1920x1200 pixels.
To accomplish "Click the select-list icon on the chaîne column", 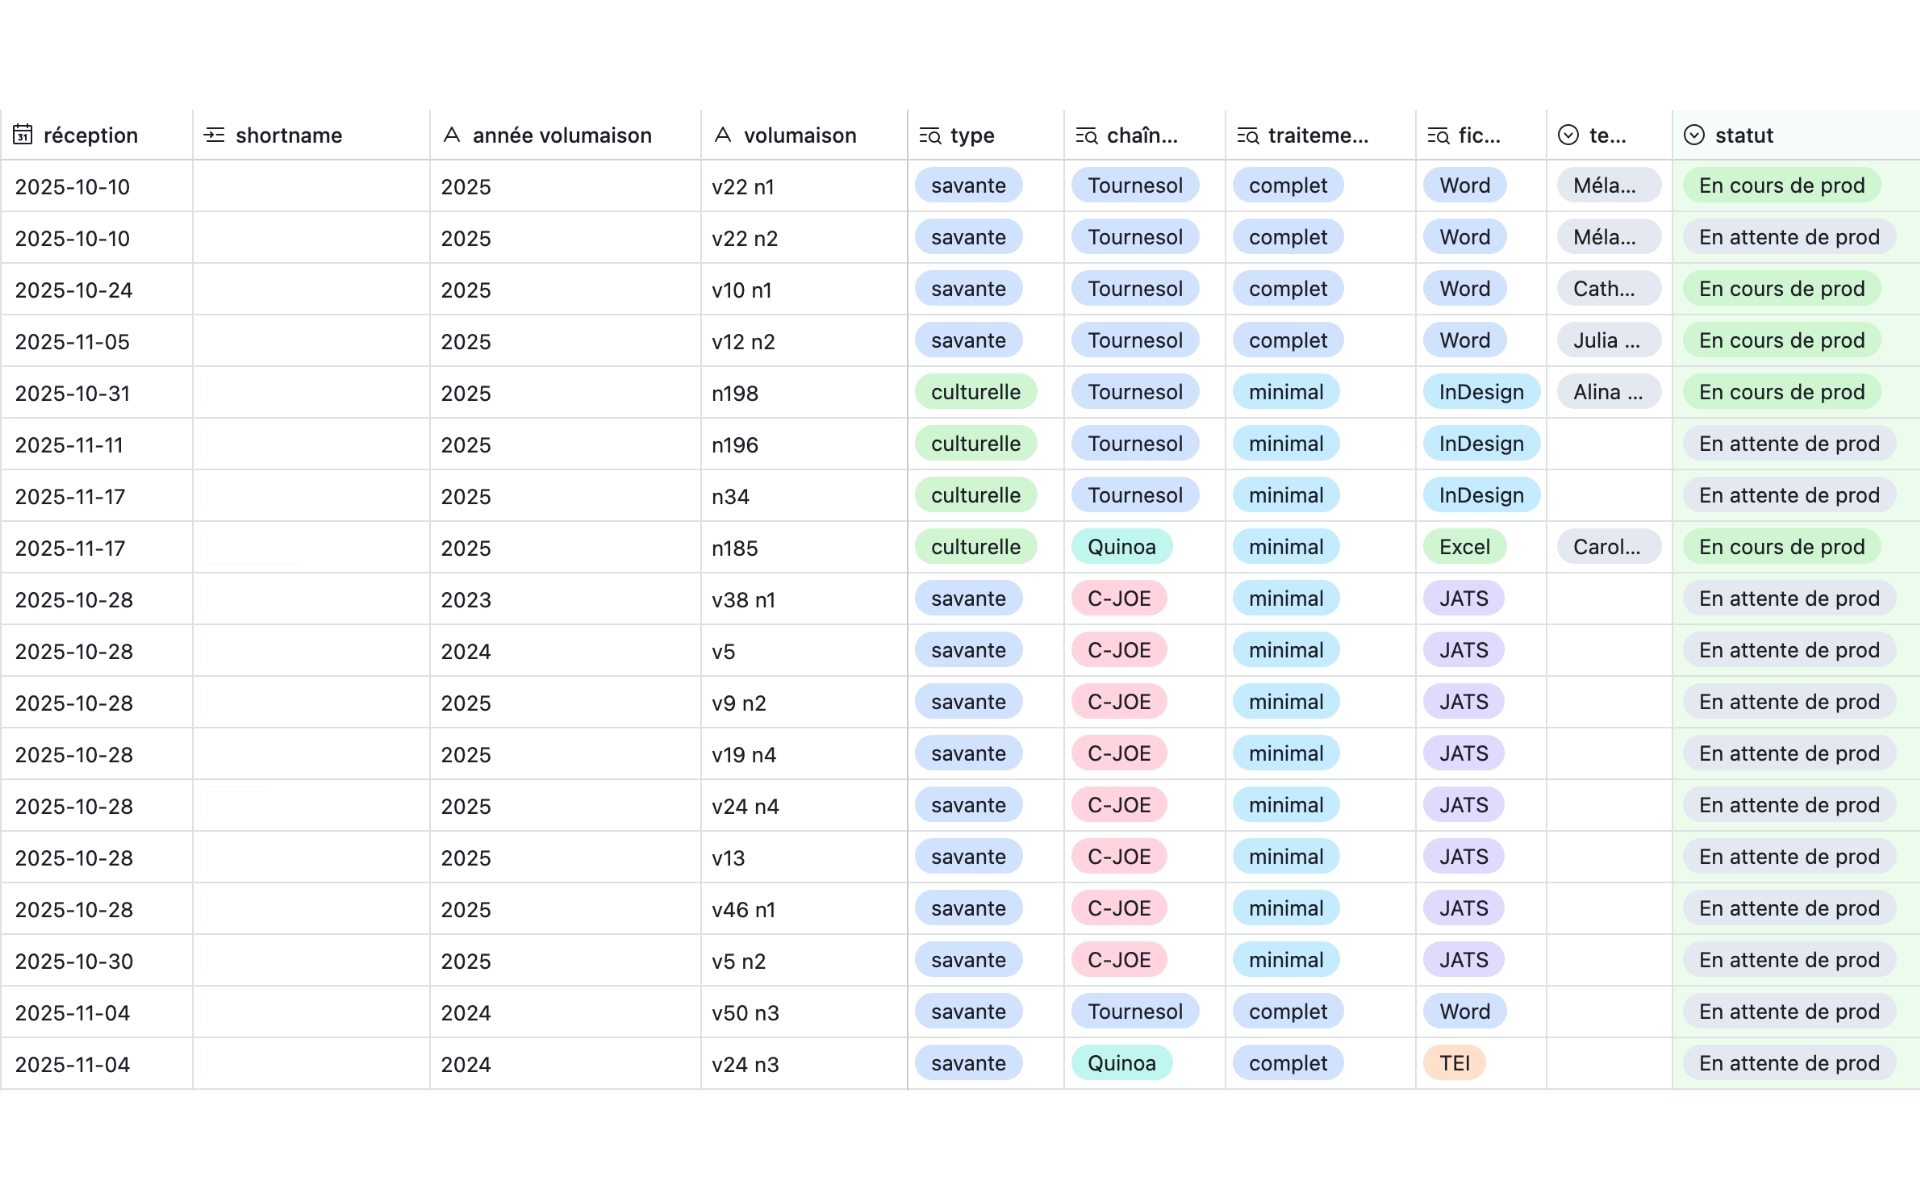I will [1085, 134].
